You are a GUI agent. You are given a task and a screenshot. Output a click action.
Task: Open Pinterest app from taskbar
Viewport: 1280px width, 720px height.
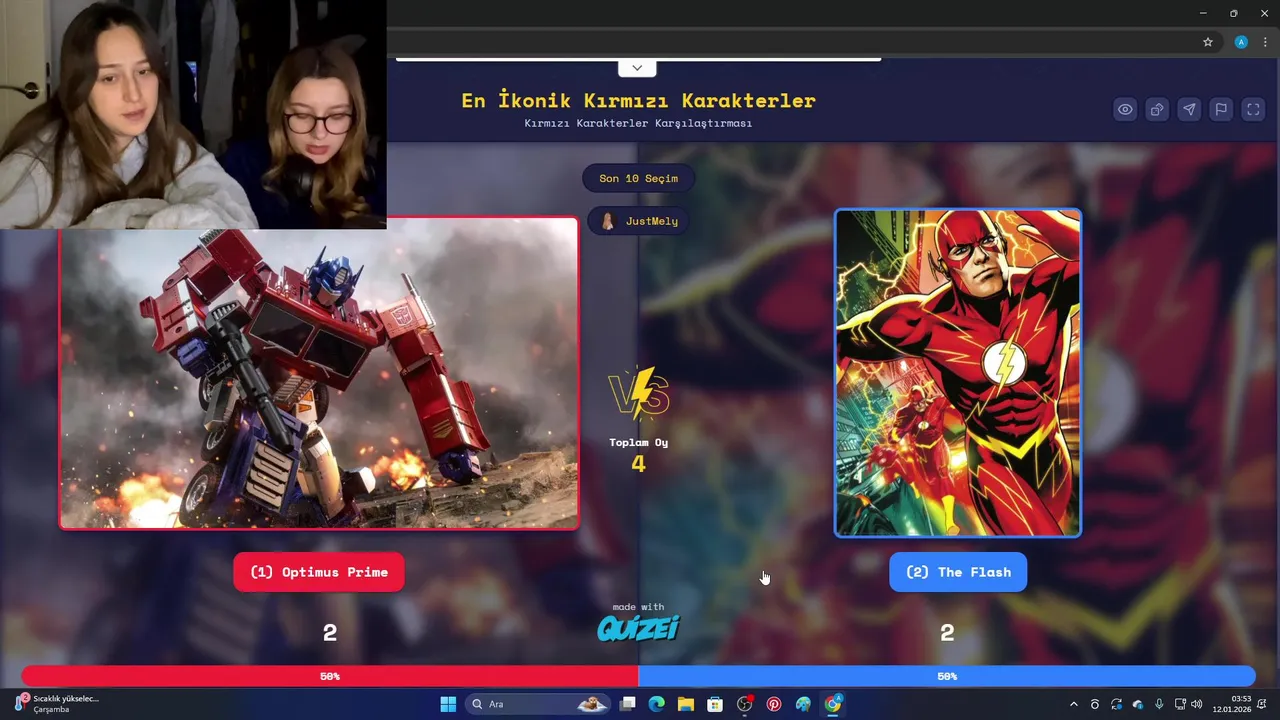(x=774, y=704)
